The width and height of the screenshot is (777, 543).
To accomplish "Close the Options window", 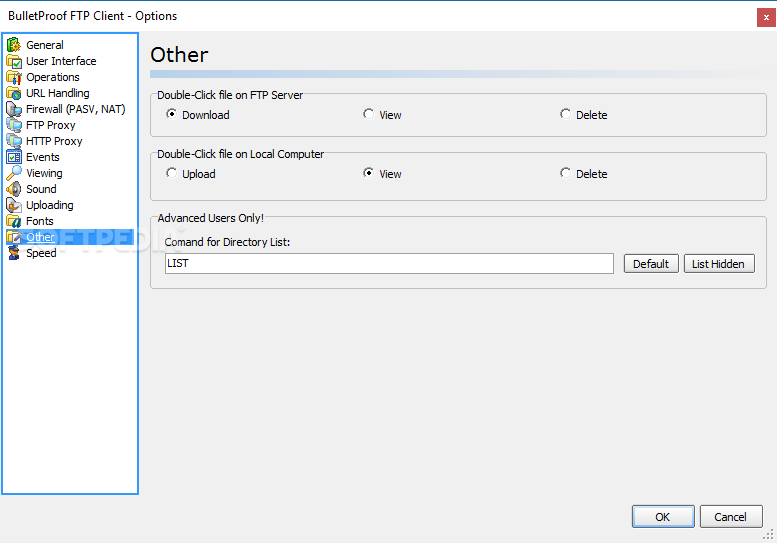I will [766, 17].
